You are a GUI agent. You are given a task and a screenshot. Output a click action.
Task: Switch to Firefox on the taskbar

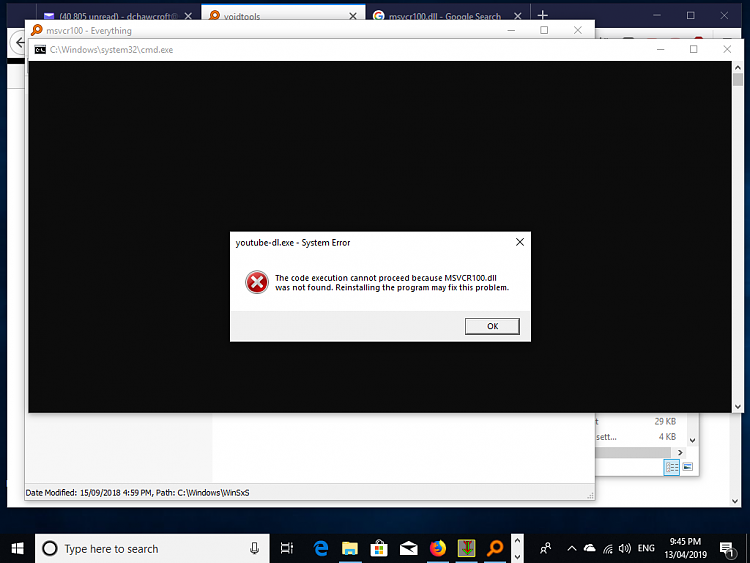437,548
